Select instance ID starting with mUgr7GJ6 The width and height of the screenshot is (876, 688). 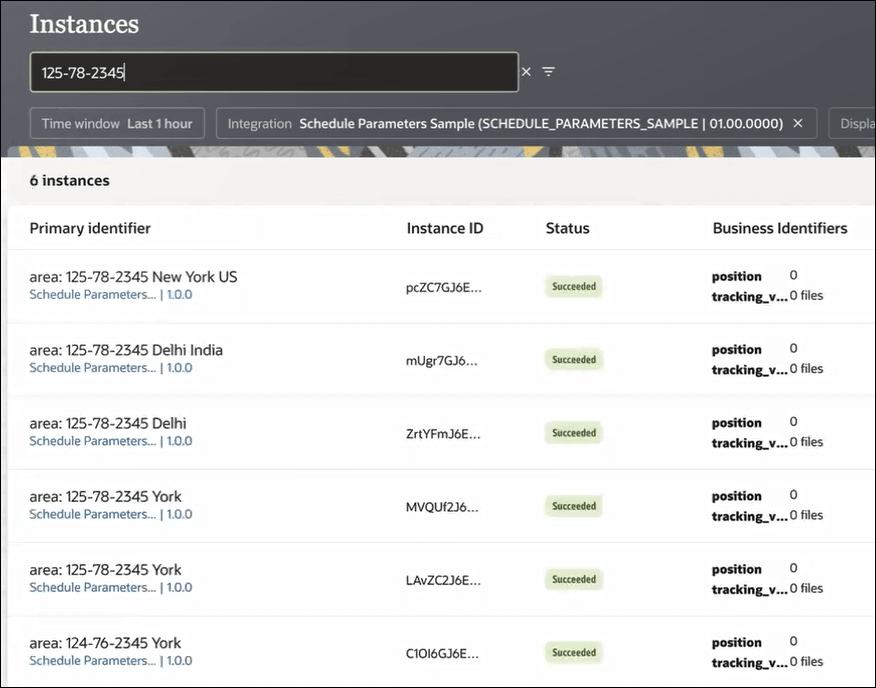[x=441, y=360]
